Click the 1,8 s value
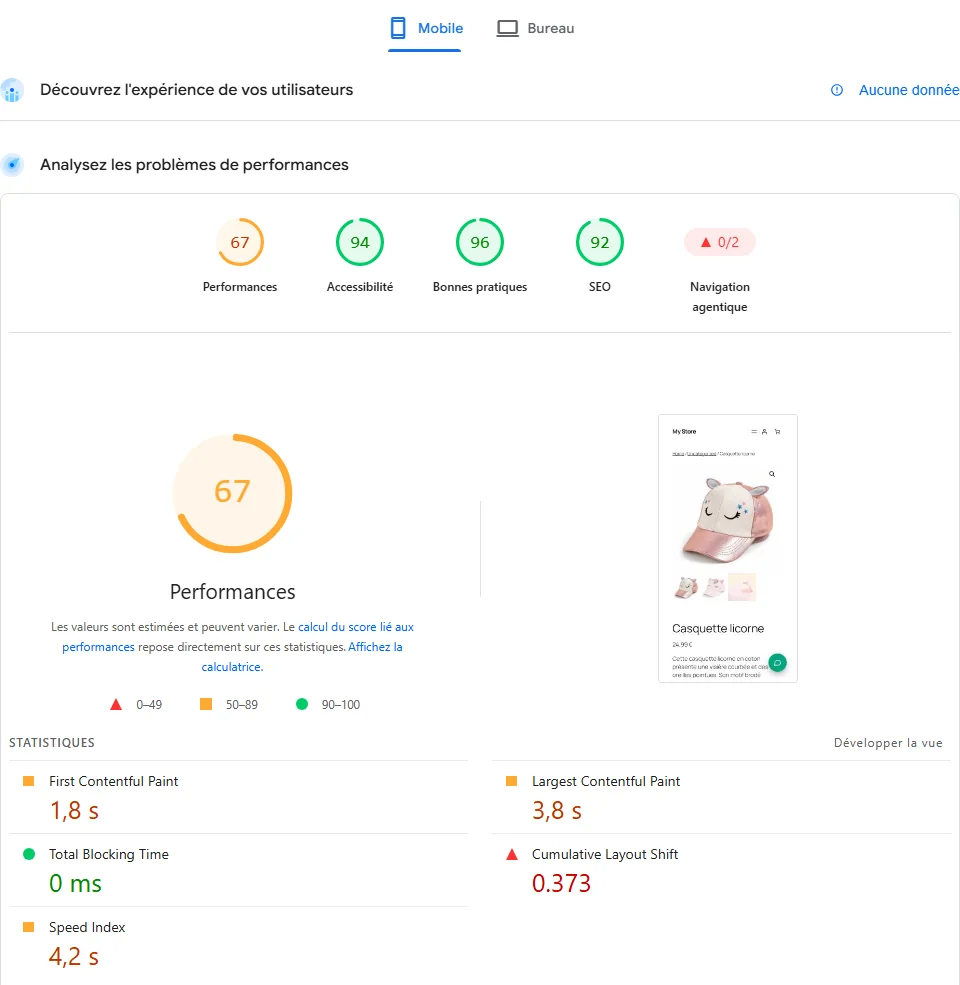Viewport: 960px width, 985px height. tap(74, 810)
